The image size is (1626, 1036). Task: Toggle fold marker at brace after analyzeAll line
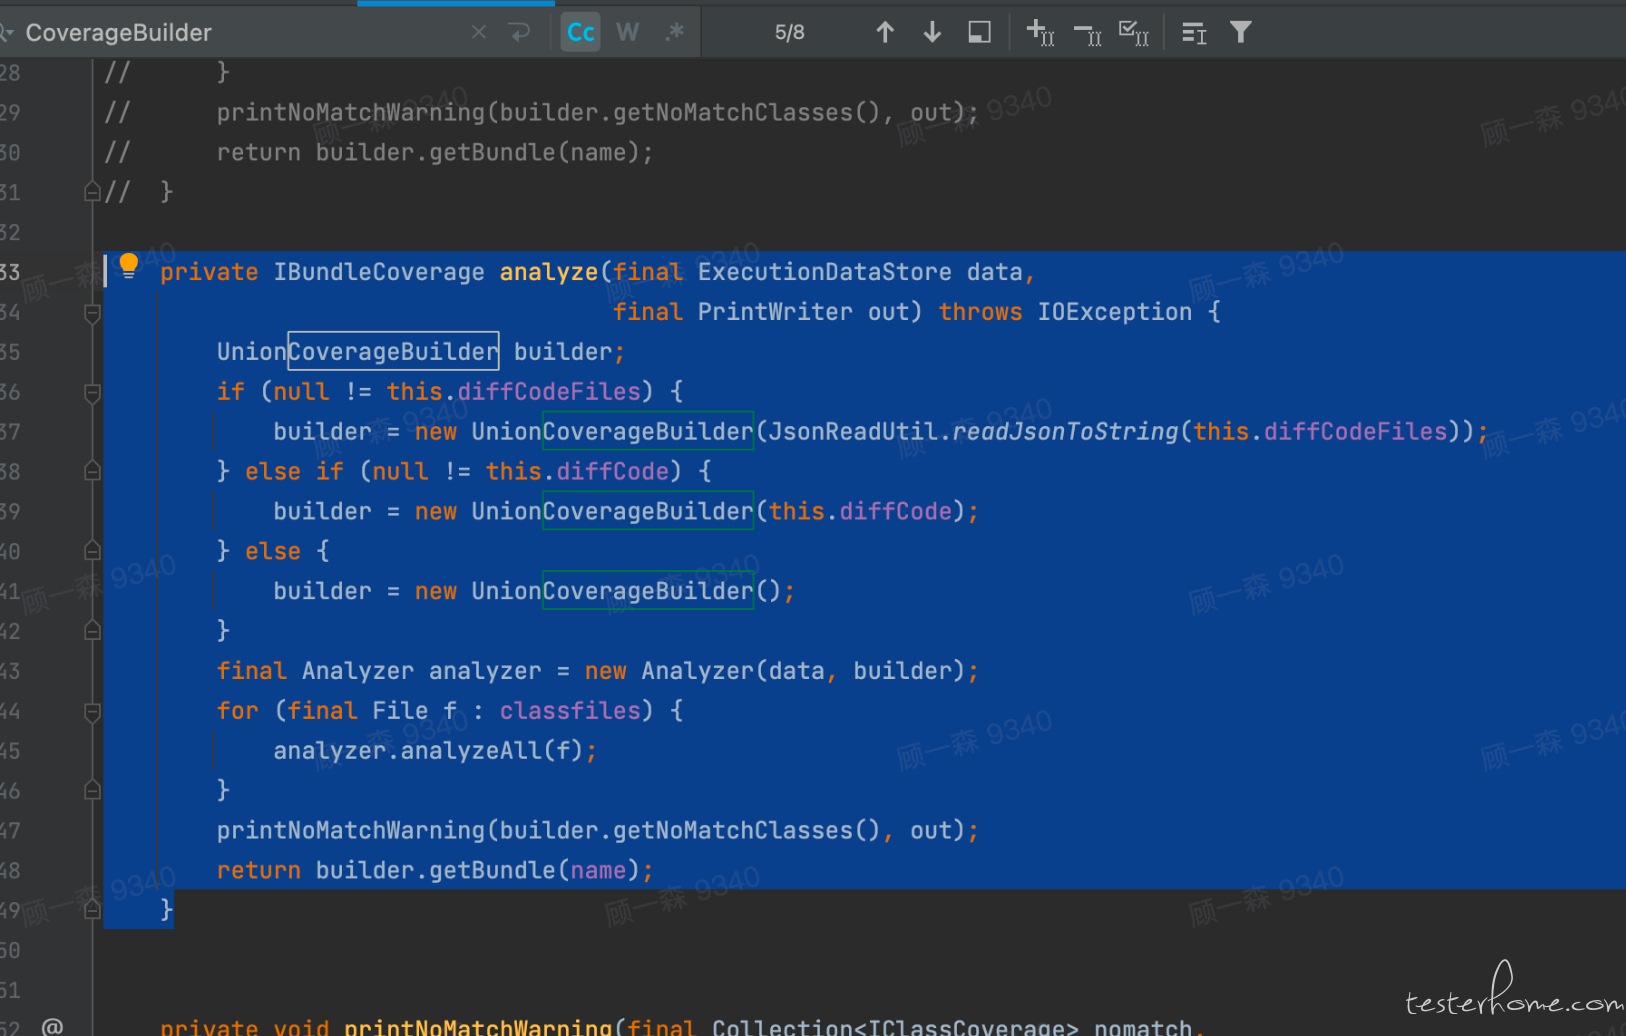coord(92,791)
